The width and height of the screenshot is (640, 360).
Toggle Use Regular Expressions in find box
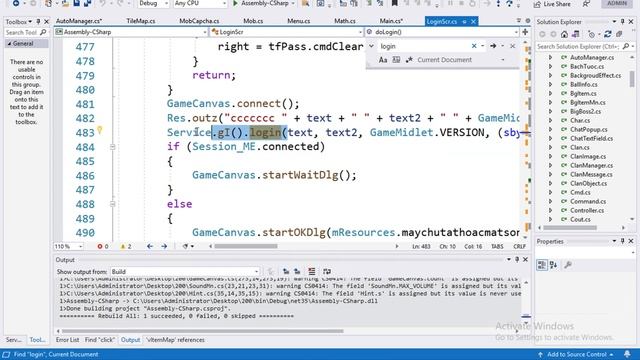(409, 60)
